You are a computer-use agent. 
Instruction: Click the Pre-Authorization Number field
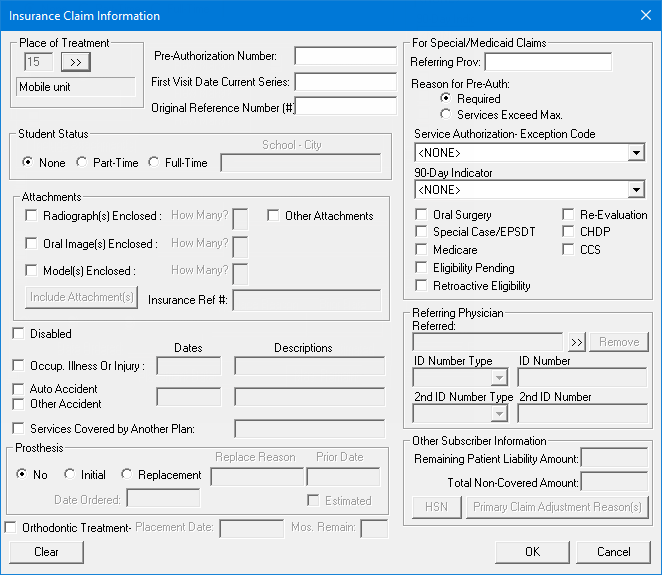click(345, 56)
